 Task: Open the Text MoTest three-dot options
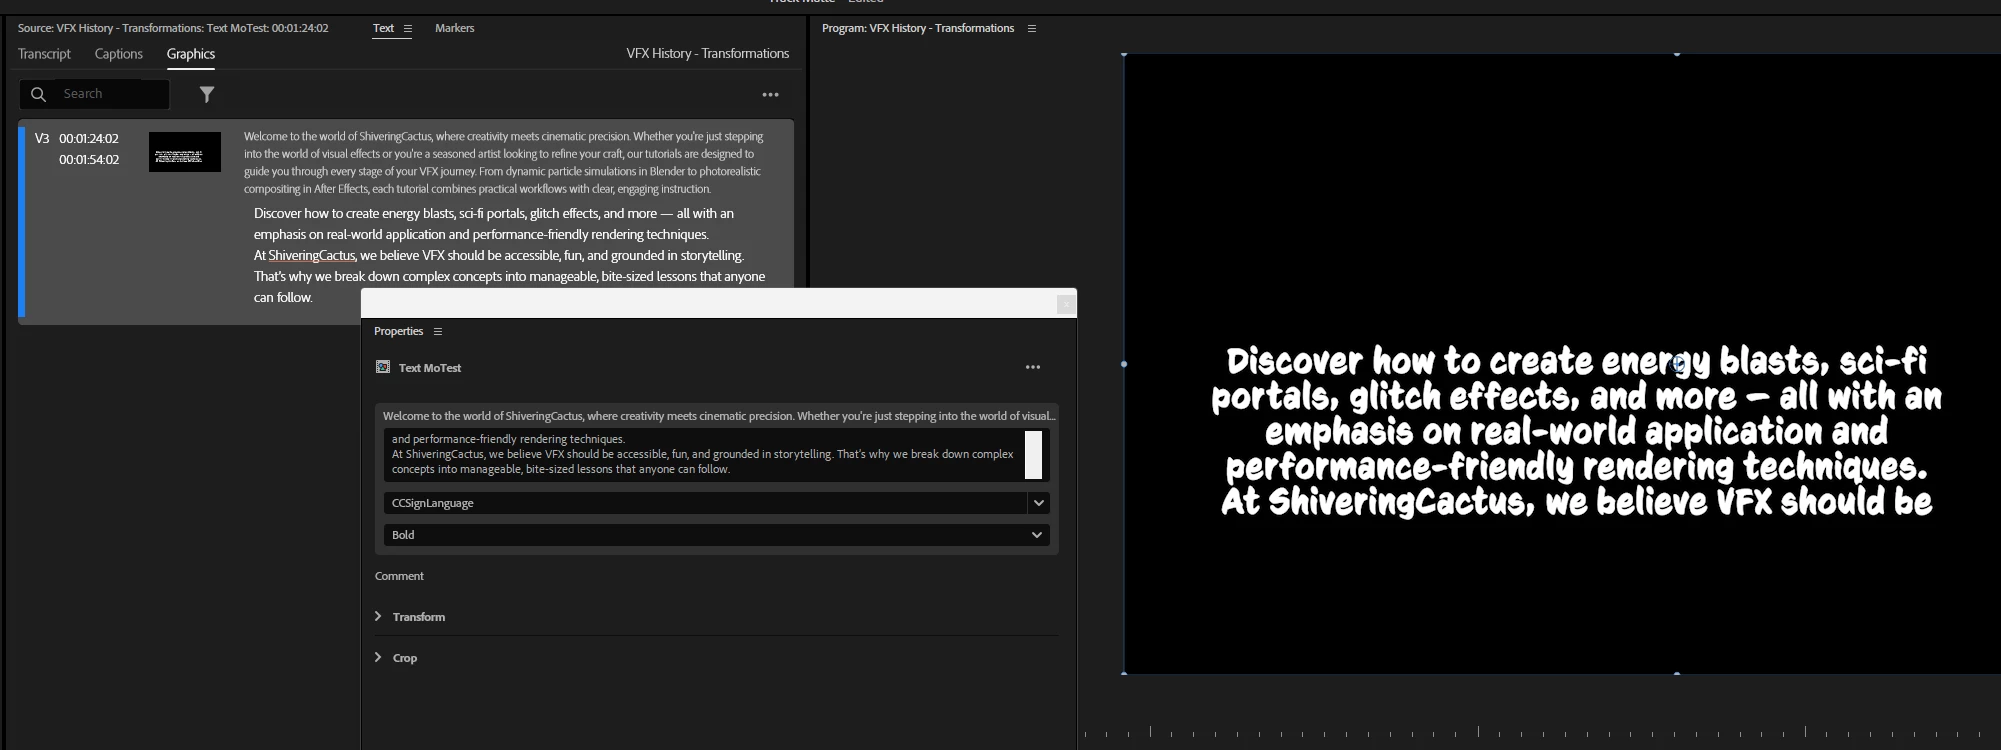1033,367
